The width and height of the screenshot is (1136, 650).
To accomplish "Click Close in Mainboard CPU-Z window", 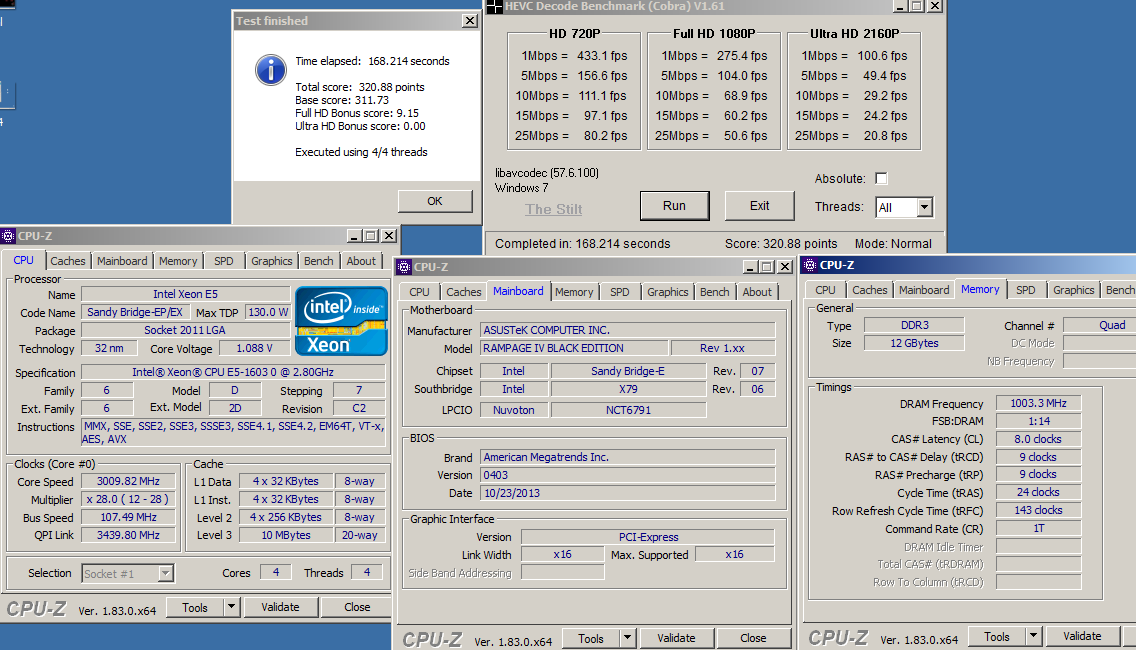I will point(753,638).
